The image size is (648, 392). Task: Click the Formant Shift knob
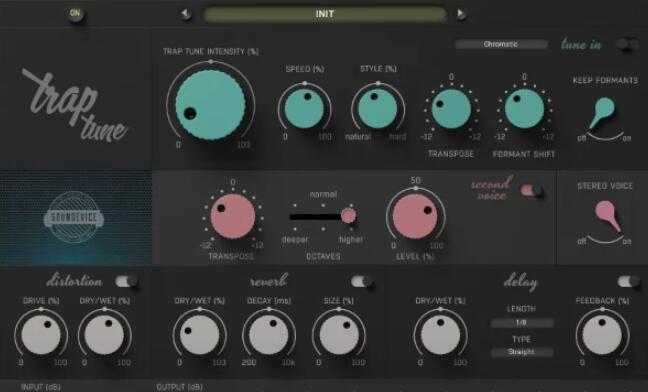524,109
